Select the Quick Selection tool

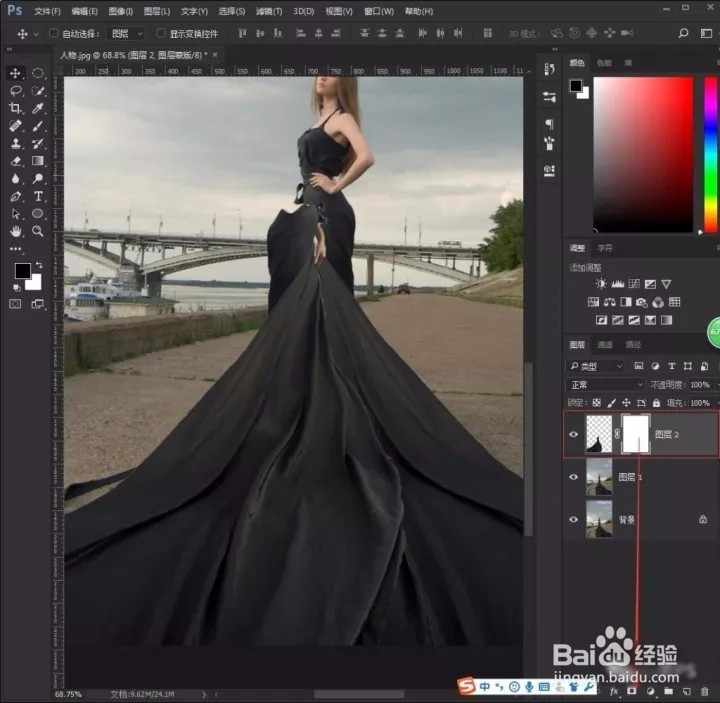(38, 90)
